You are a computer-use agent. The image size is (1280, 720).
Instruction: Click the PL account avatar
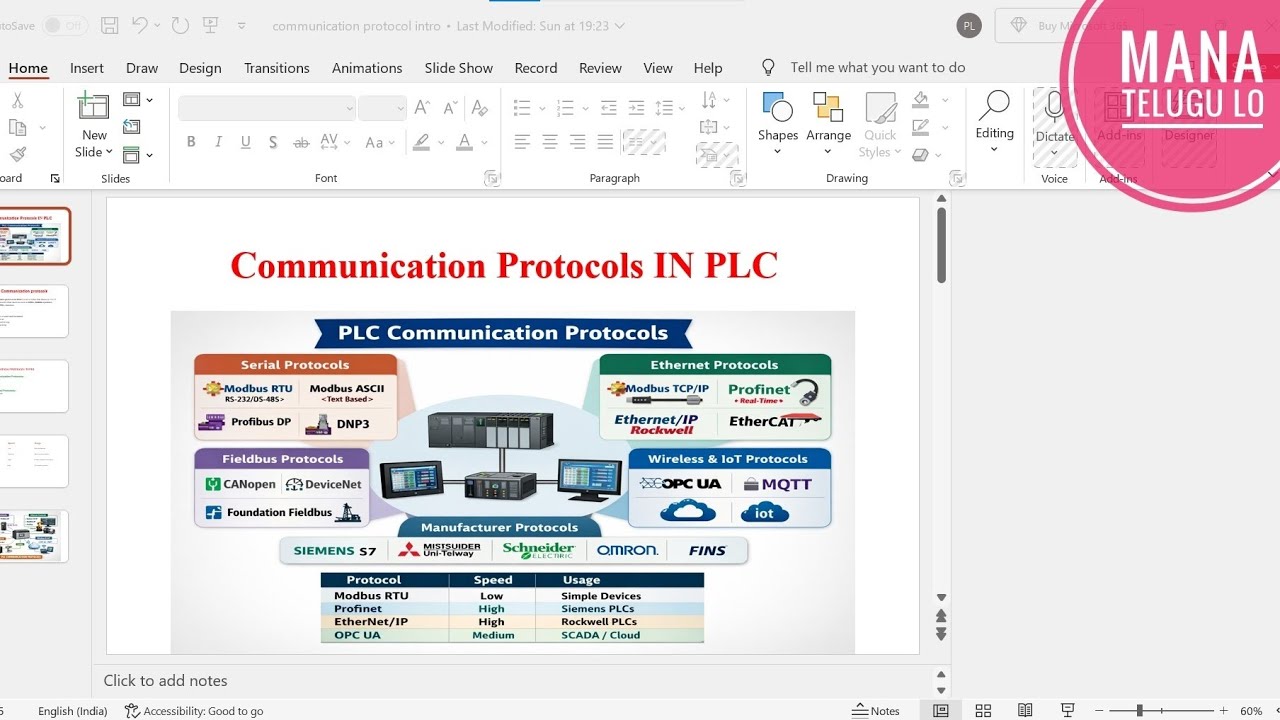969,26
